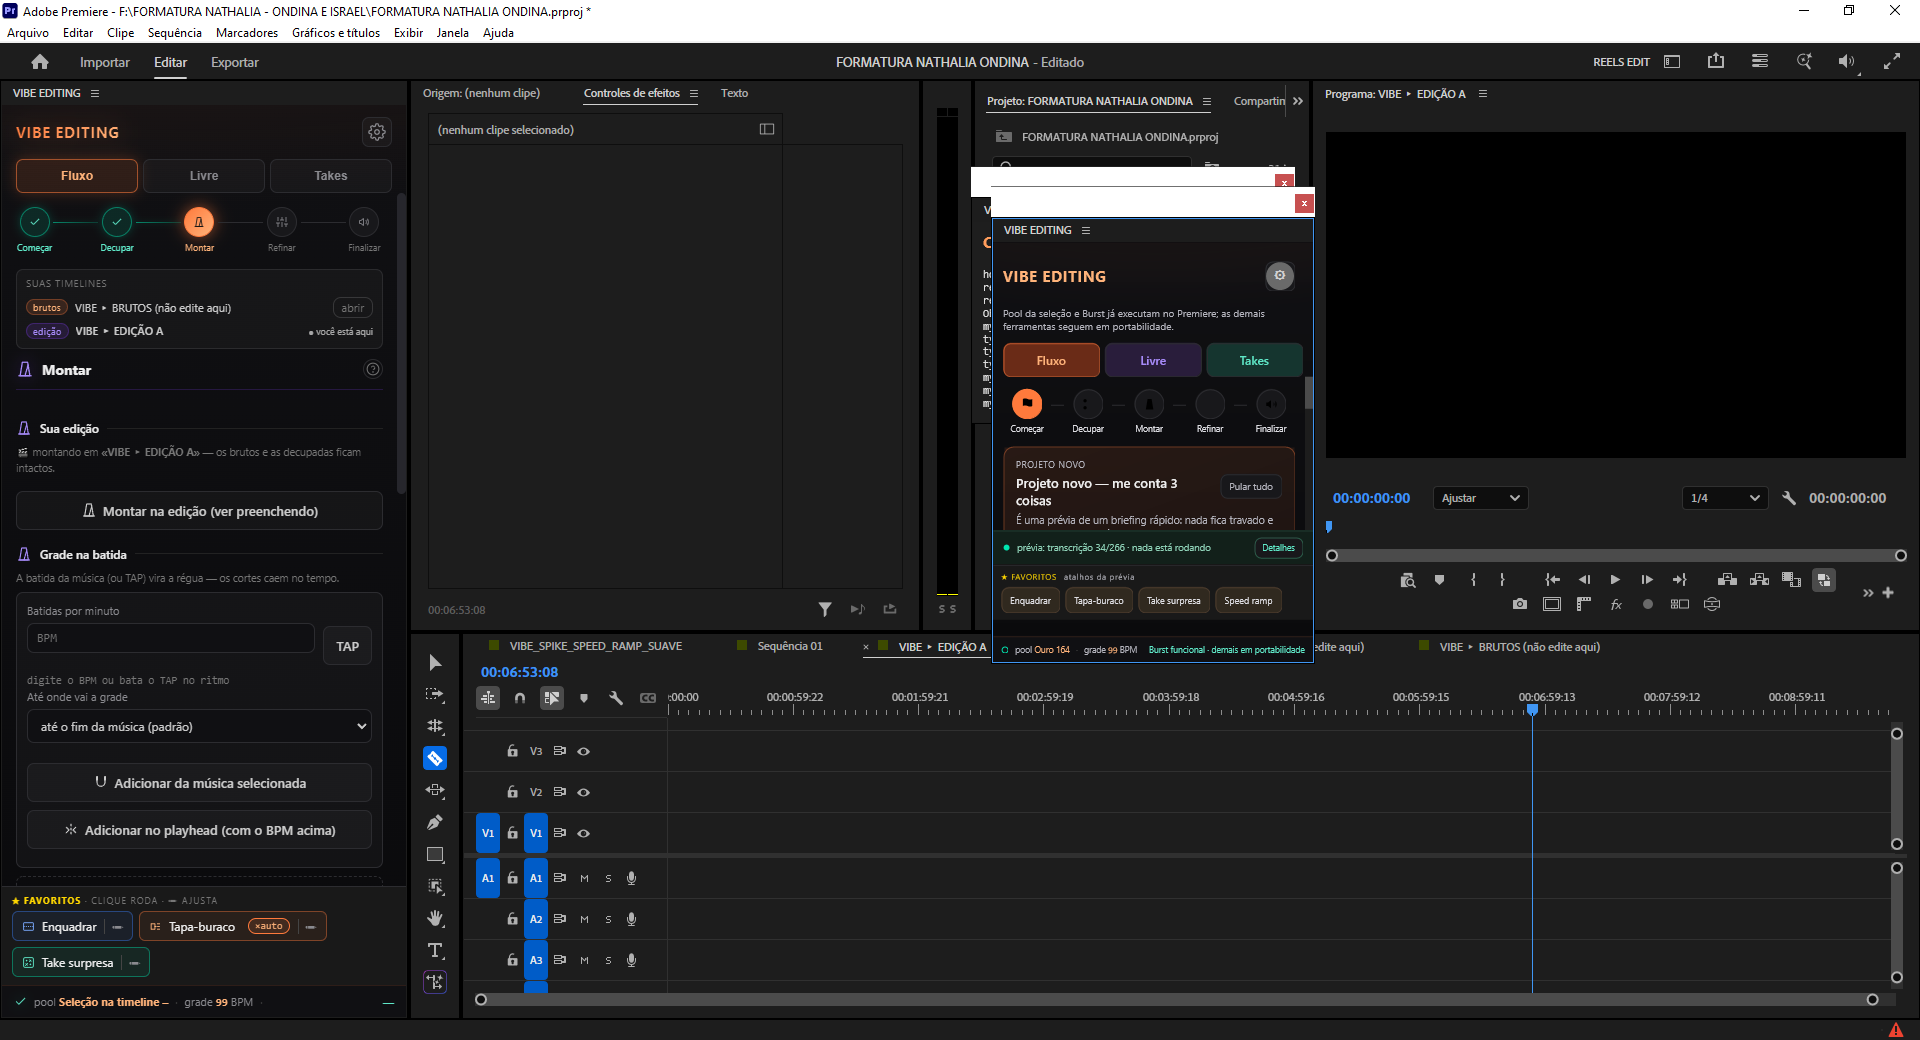Open Controles de efeitos panel menu
Viewport: 1920px width, 1040px height.
(x=694, y=93)
